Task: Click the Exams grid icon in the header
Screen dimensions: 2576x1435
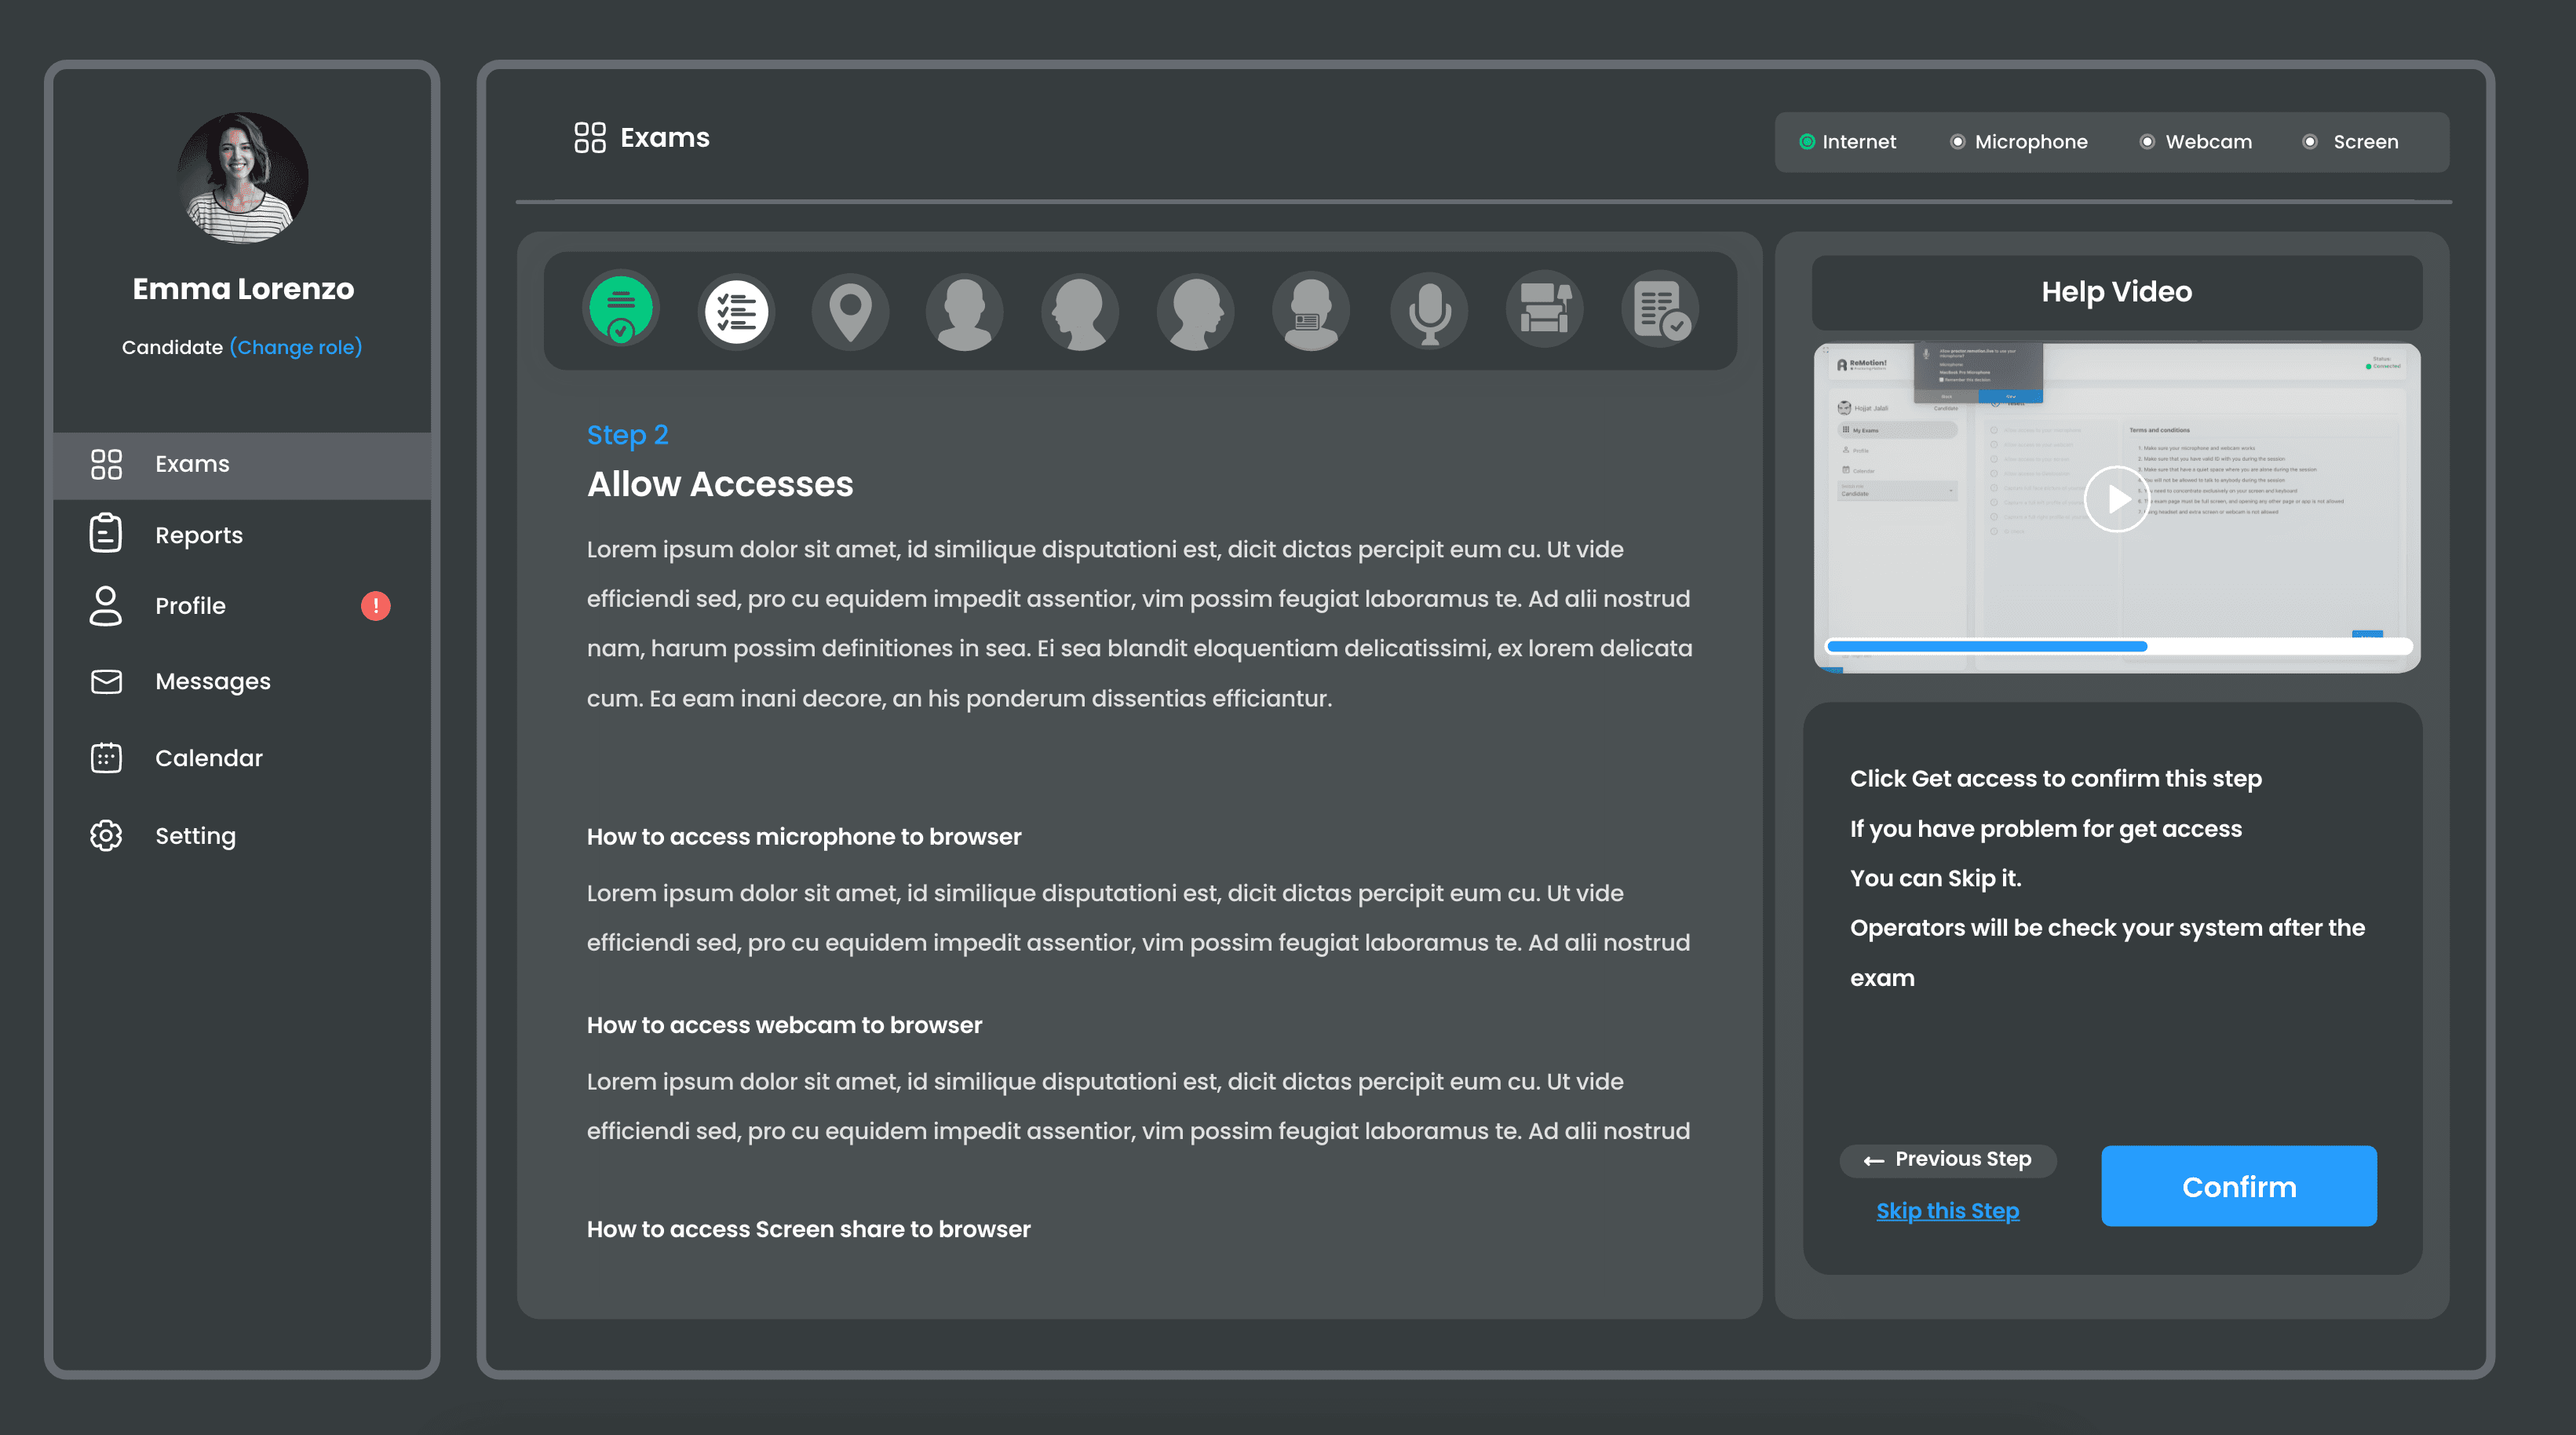Action: tap(590, 138)
